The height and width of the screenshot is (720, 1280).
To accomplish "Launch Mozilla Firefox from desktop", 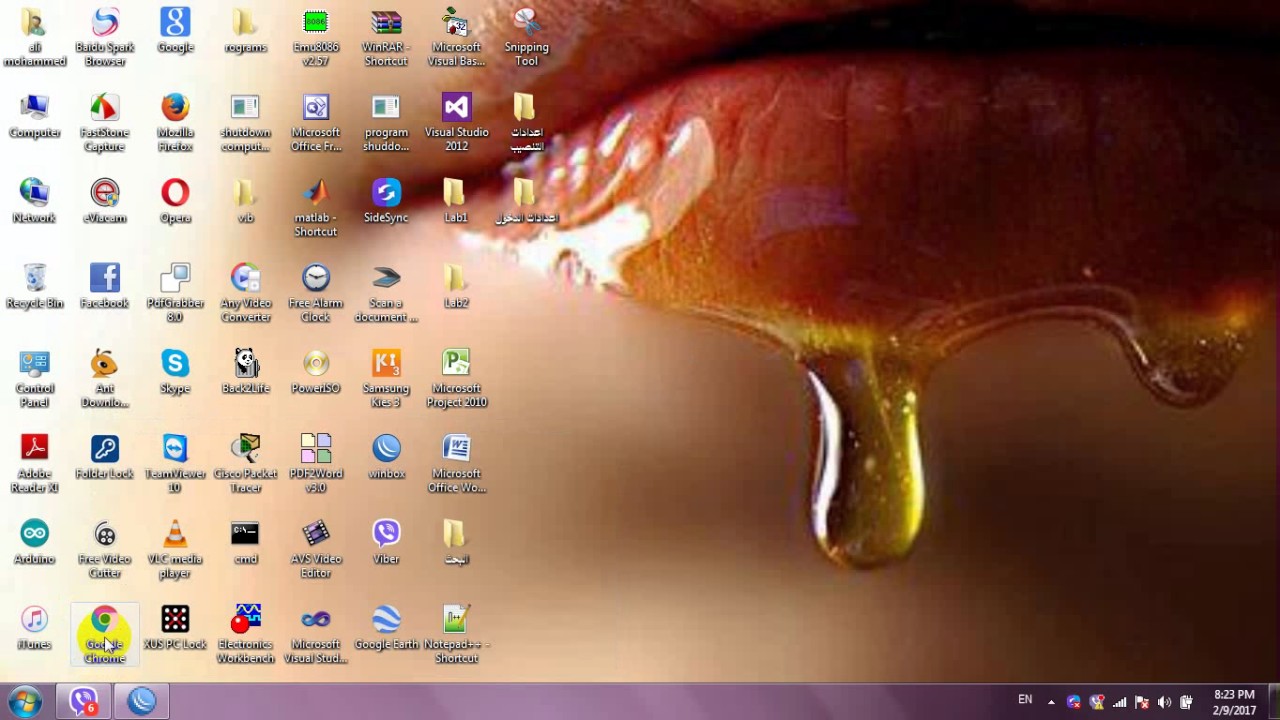I will coord(175,123).
